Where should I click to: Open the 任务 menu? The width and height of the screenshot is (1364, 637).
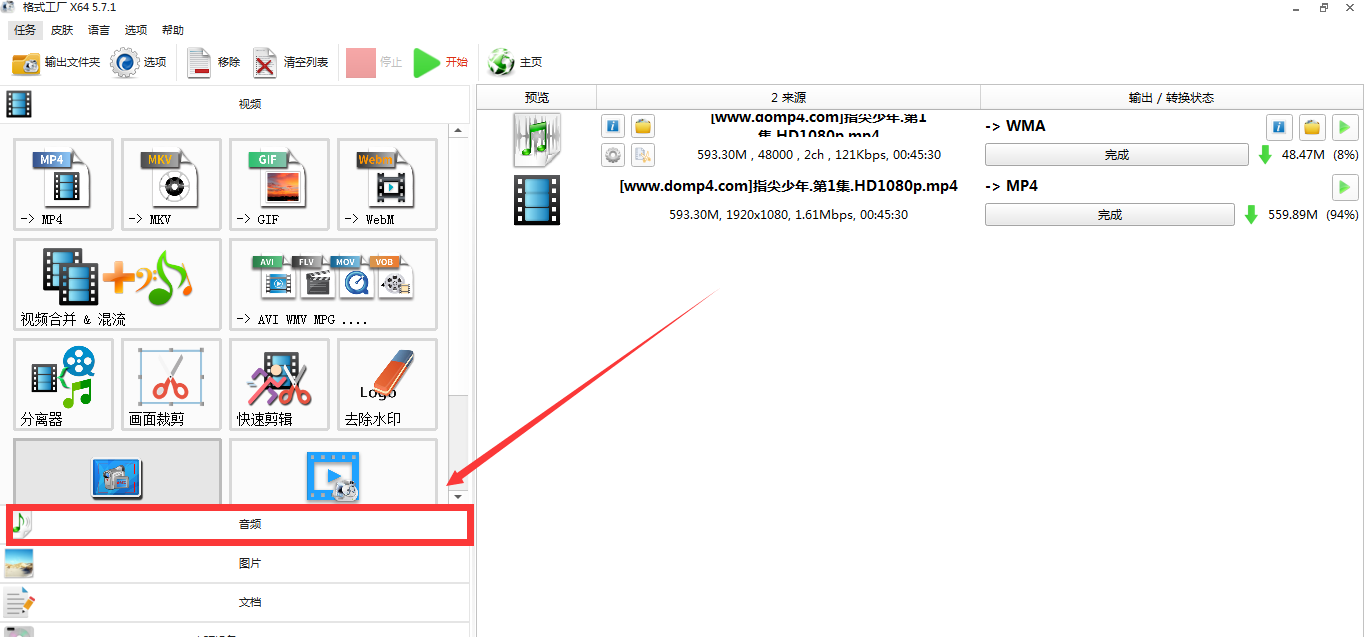coord(25,30)
